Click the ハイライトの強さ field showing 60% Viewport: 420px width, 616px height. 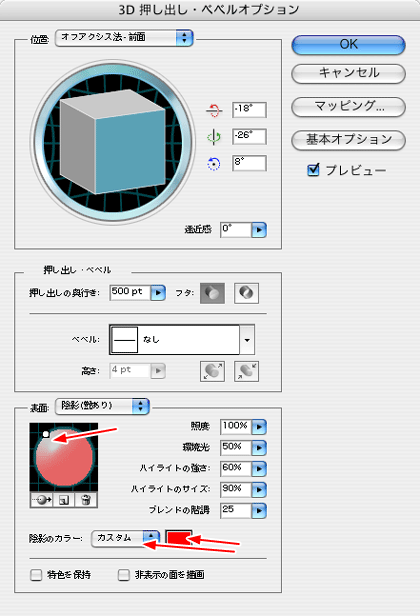tap(236, 468)
